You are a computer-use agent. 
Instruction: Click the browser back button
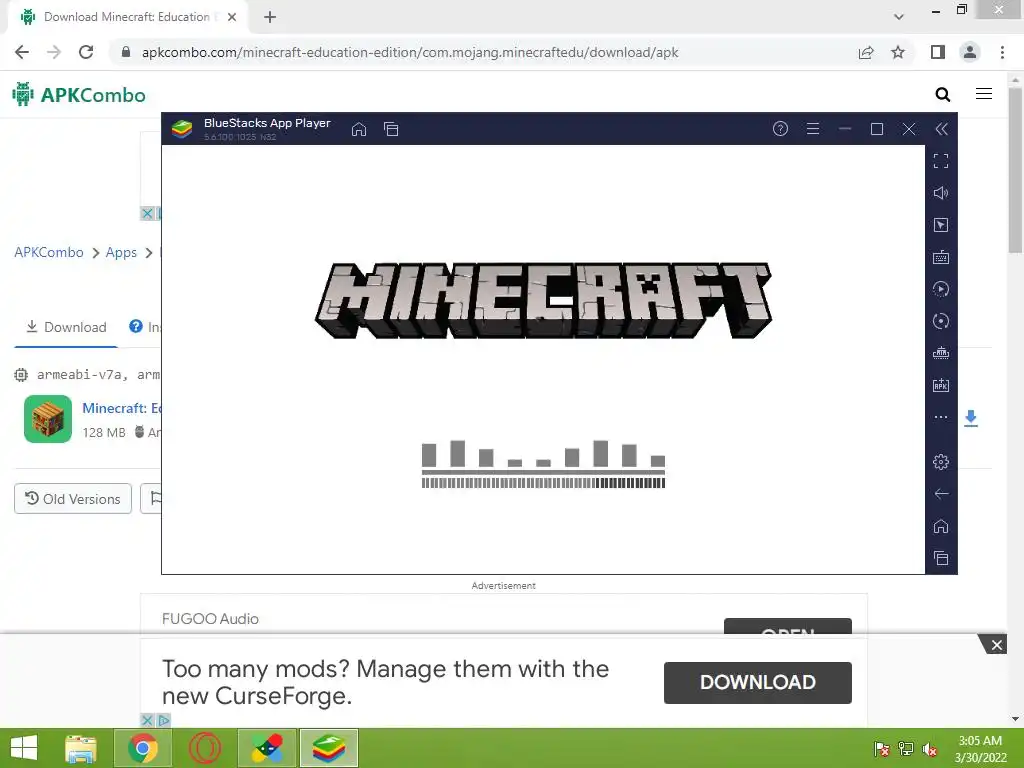22,52
